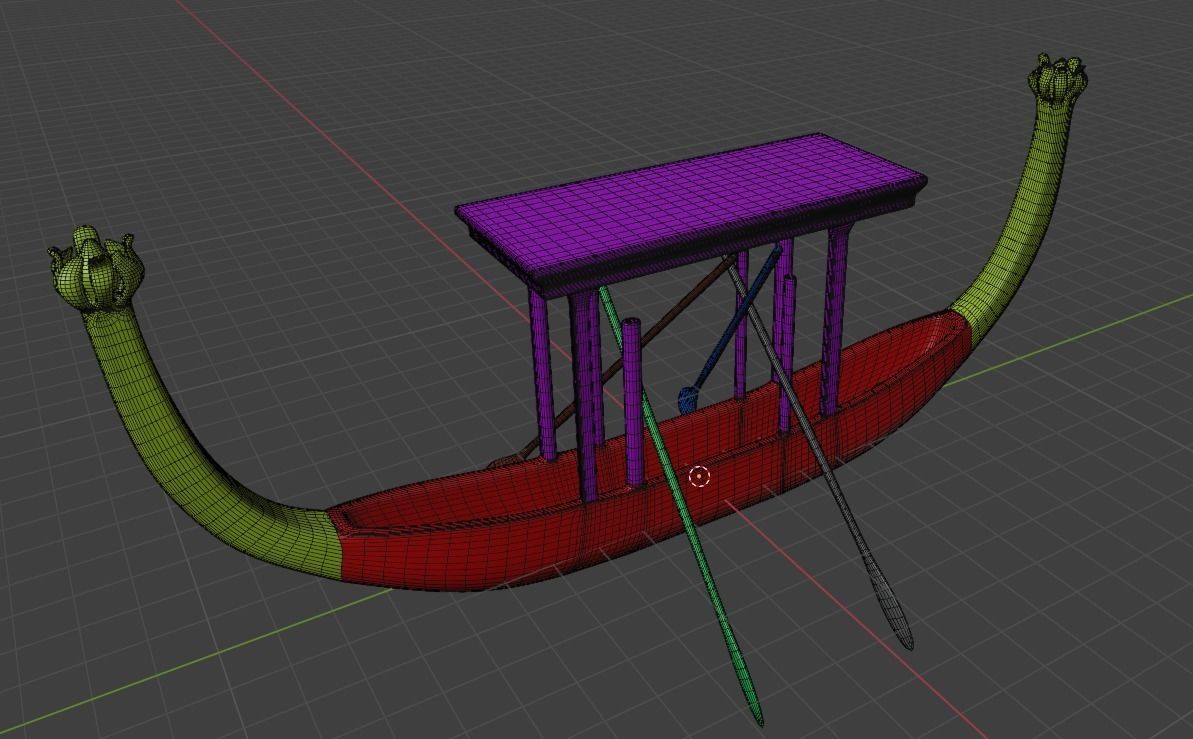
Task: Select the lotus finial atop the right stern
Action: (1058, 78)
